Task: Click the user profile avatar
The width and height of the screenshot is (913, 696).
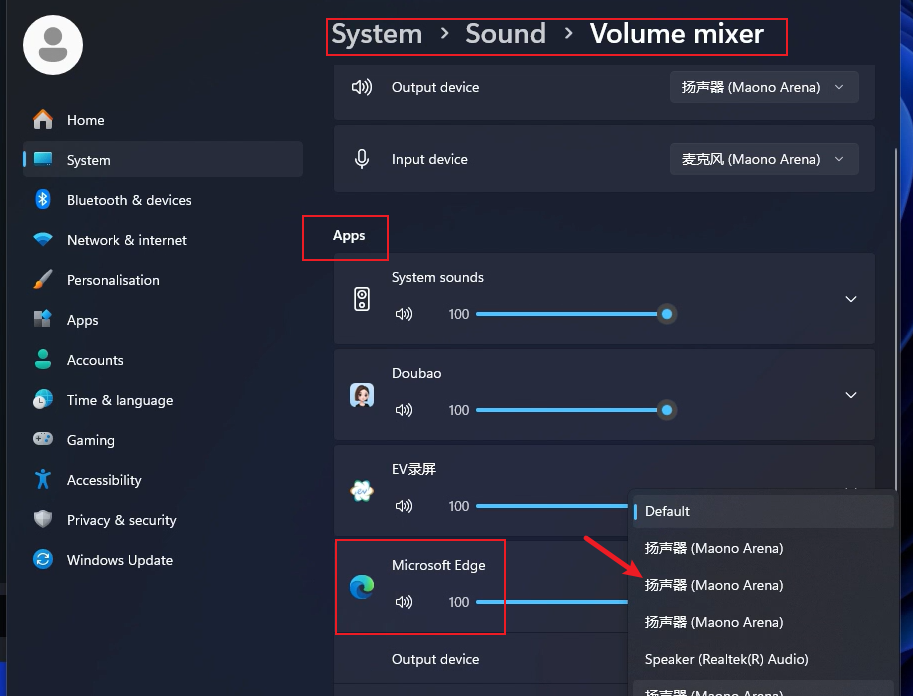Action: tap(53, 45)
